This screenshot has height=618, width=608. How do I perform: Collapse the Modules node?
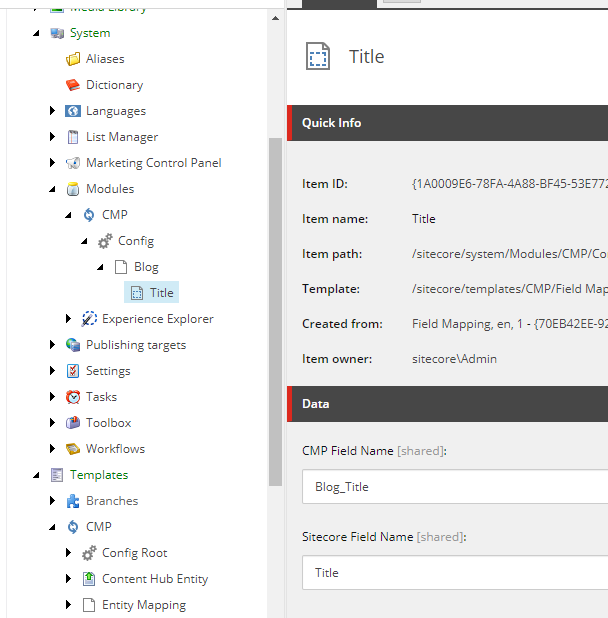tap(52, 190)
